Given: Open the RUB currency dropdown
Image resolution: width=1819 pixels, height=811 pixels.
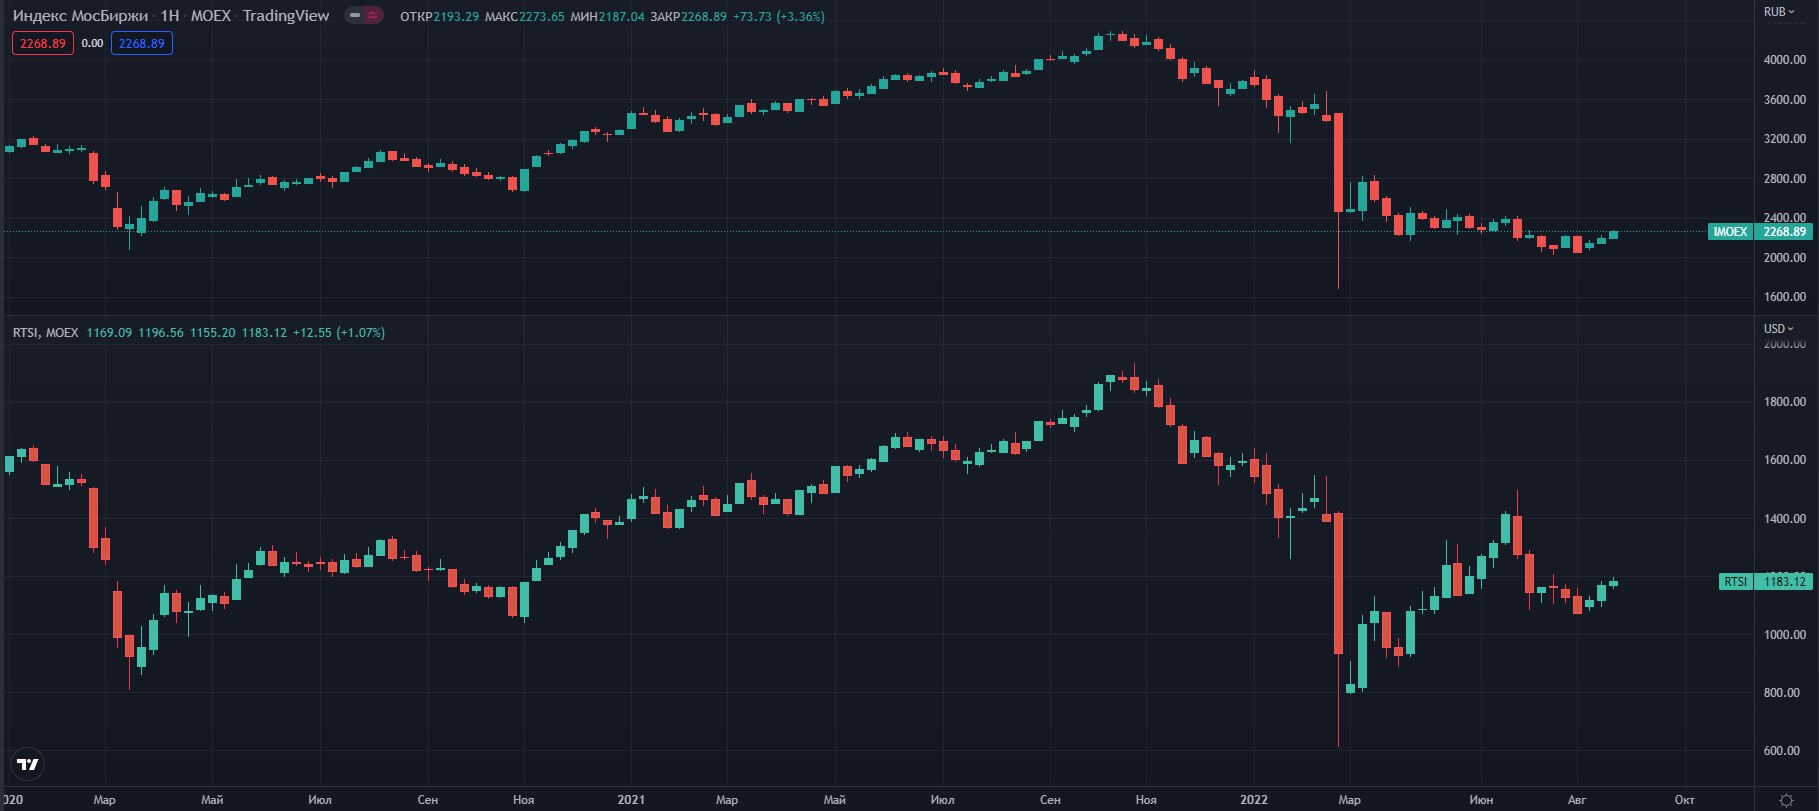Looking at the screenshot, I should coord(1779,12).
